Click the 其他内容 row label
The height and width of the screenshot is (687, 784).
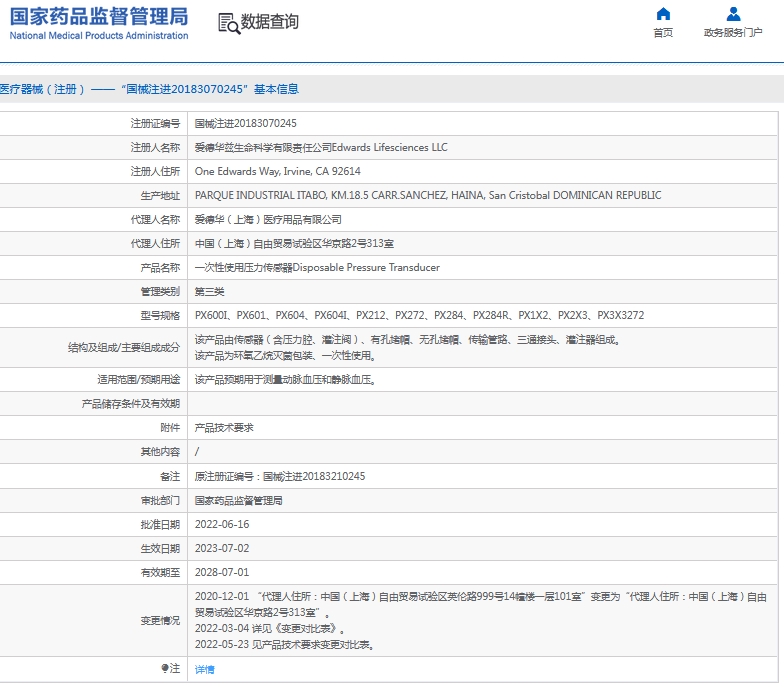point(160,452)
